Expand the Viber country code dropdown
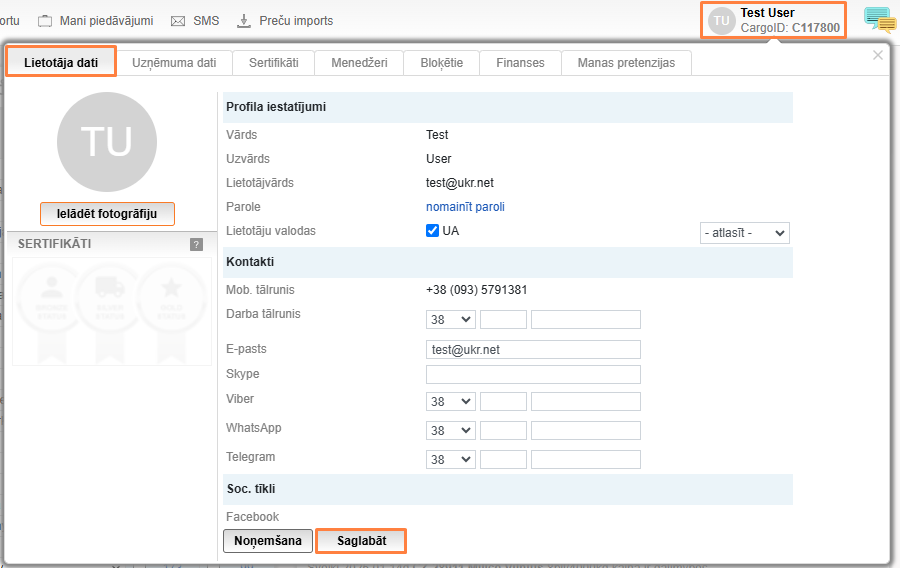This screenshot has width=900, height=568. click(x=450, y=401)
